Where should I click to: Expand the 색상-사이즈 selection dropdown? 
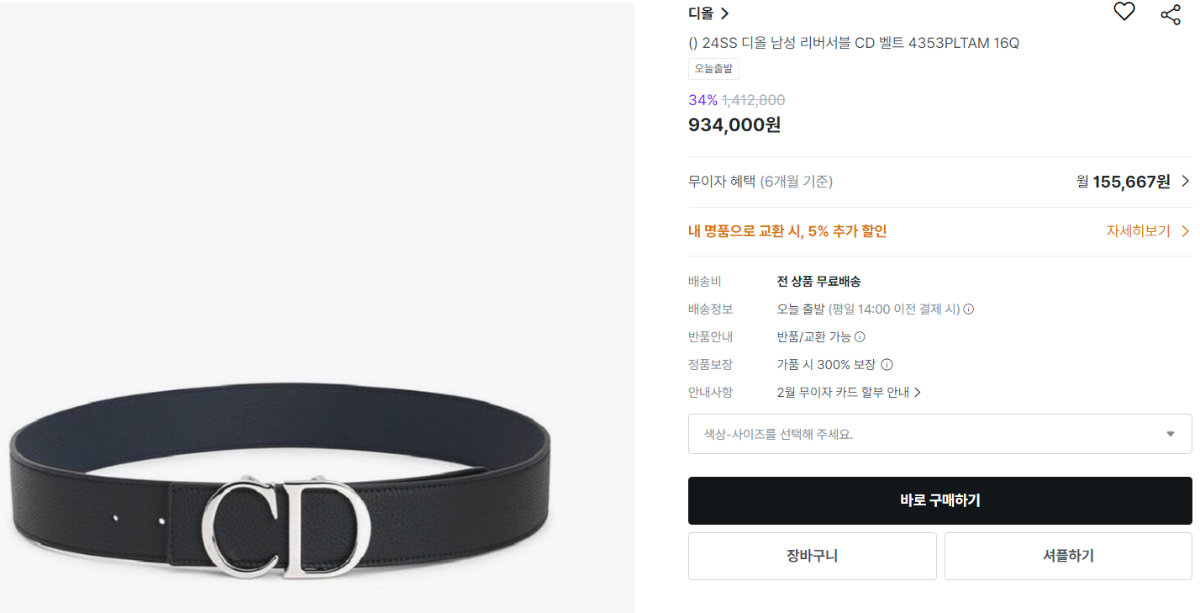click(x=940, y=434)
